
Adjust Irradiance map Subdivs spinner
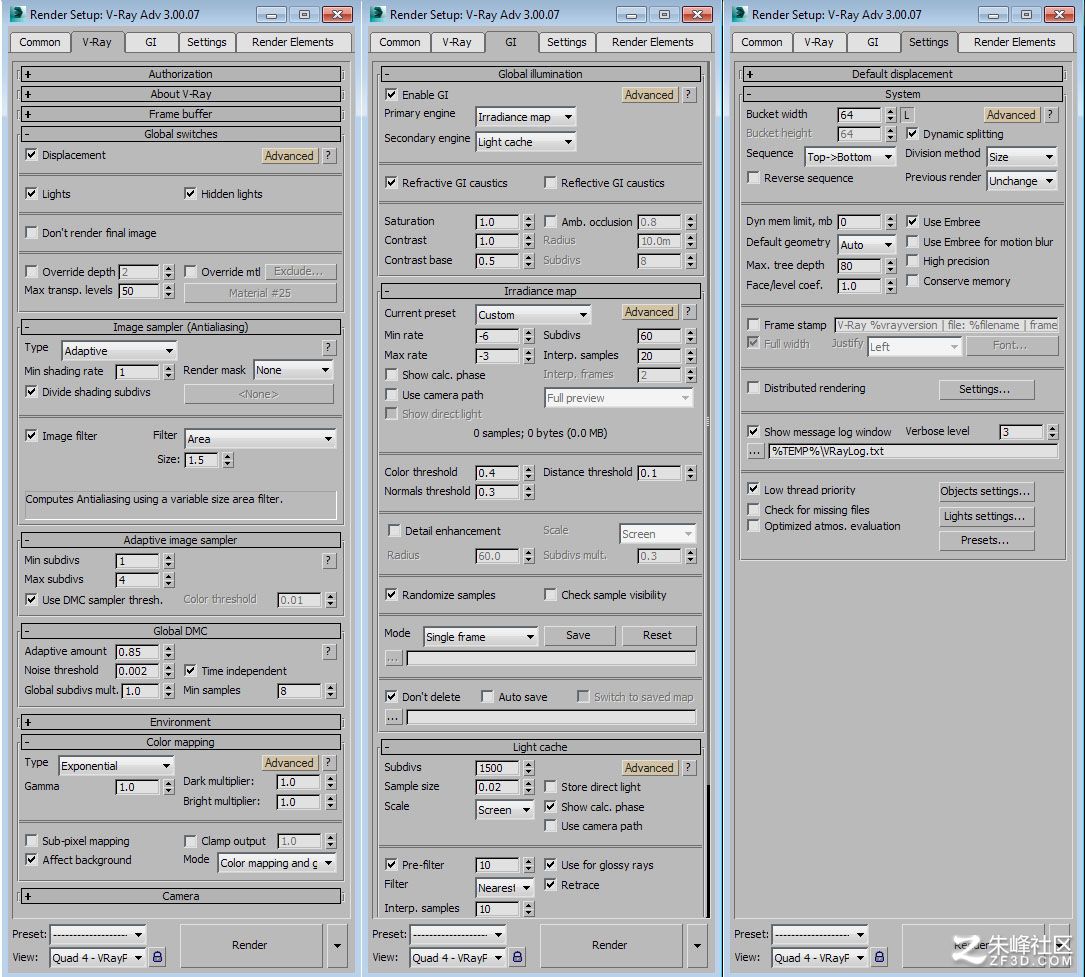(x=691, y=336)
